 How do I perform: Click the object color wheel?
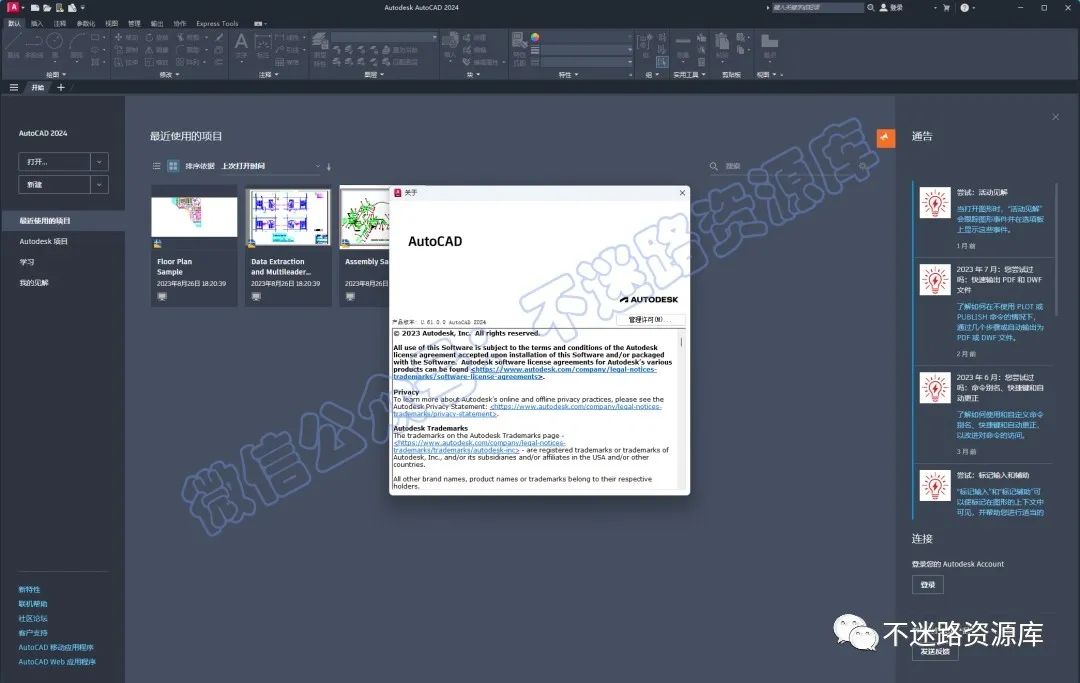pyautogui.click(x=535, y=37)
